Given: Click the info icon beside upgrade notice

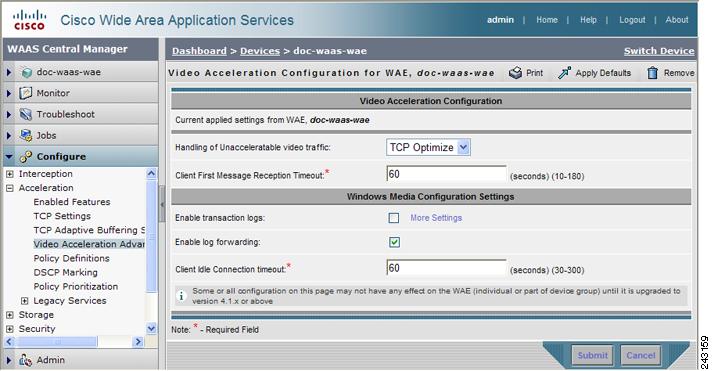Looking at the screenshot, I should pos(181,296).
